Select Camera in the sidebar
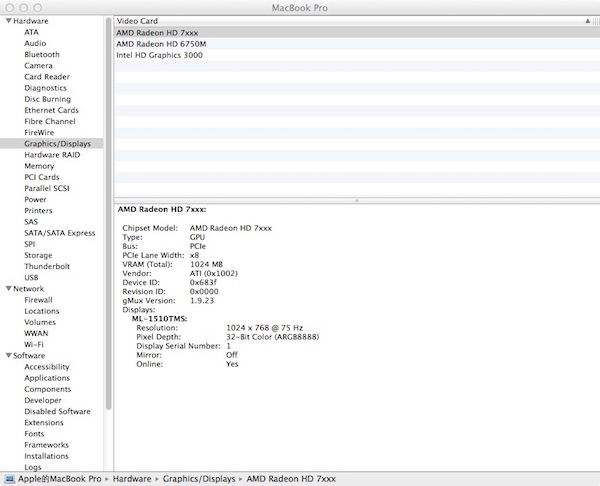The image size is (600, 486). (x=38, y=65)
